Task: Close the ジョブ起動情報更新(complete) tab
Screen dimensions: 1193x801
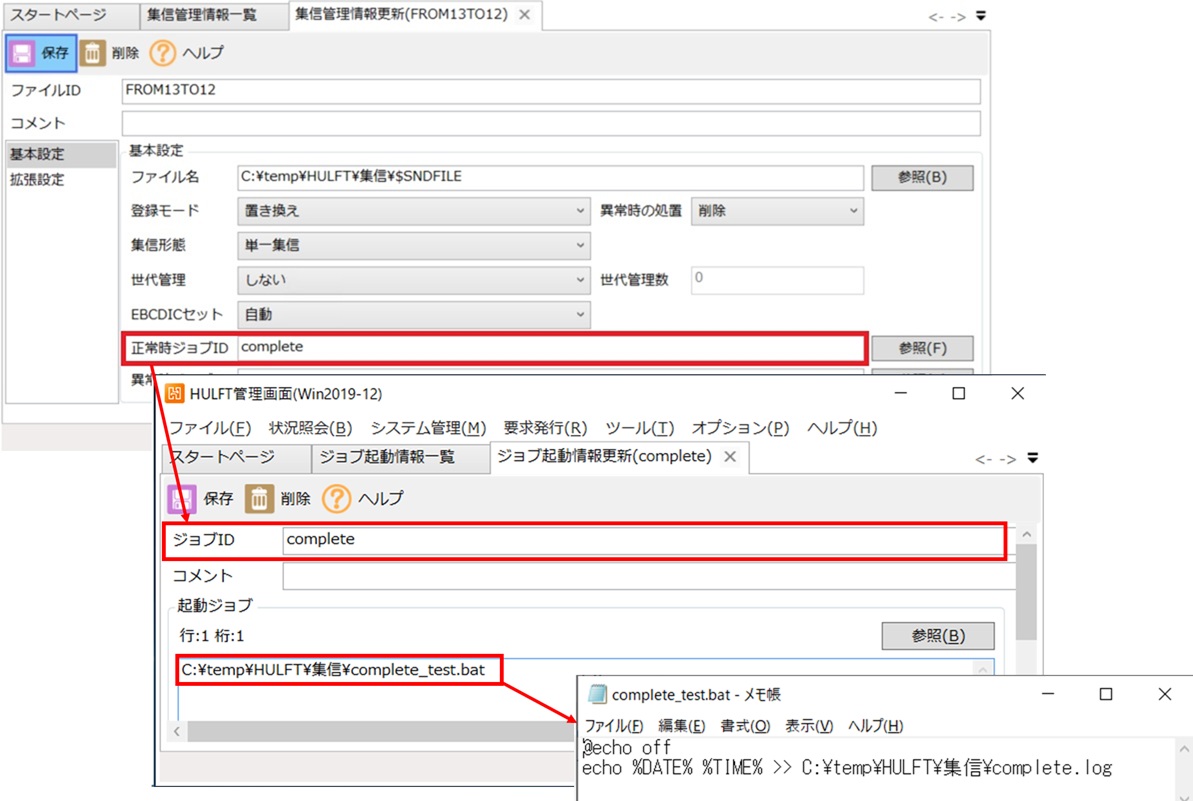Action: point(730,457)
